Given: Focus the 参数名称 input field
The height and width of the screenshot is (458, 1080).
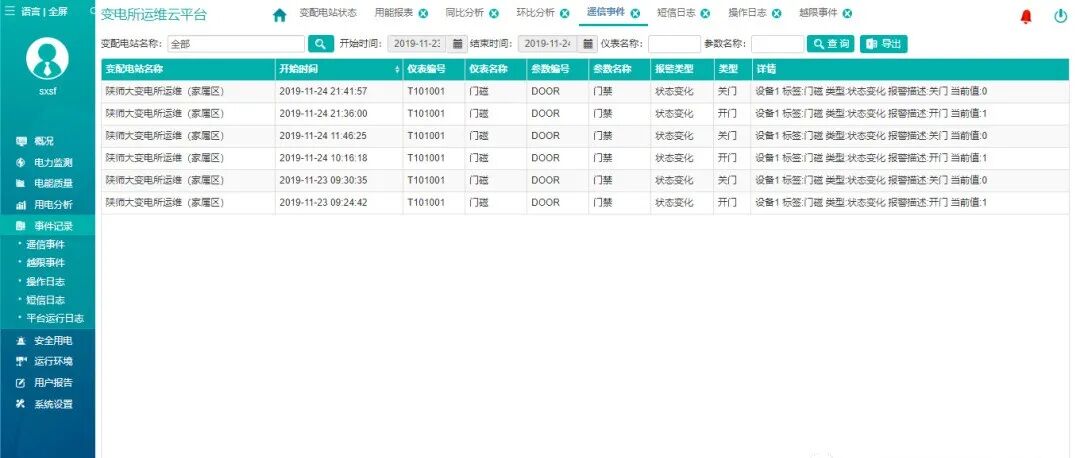Looking at the screenshot, I should (x=777, y=44).
